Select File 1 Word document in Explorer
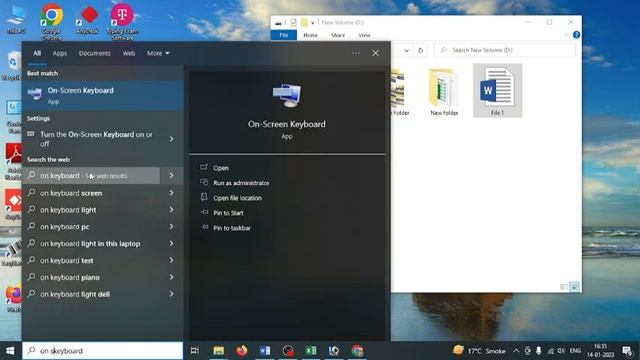 coord(497,91)
